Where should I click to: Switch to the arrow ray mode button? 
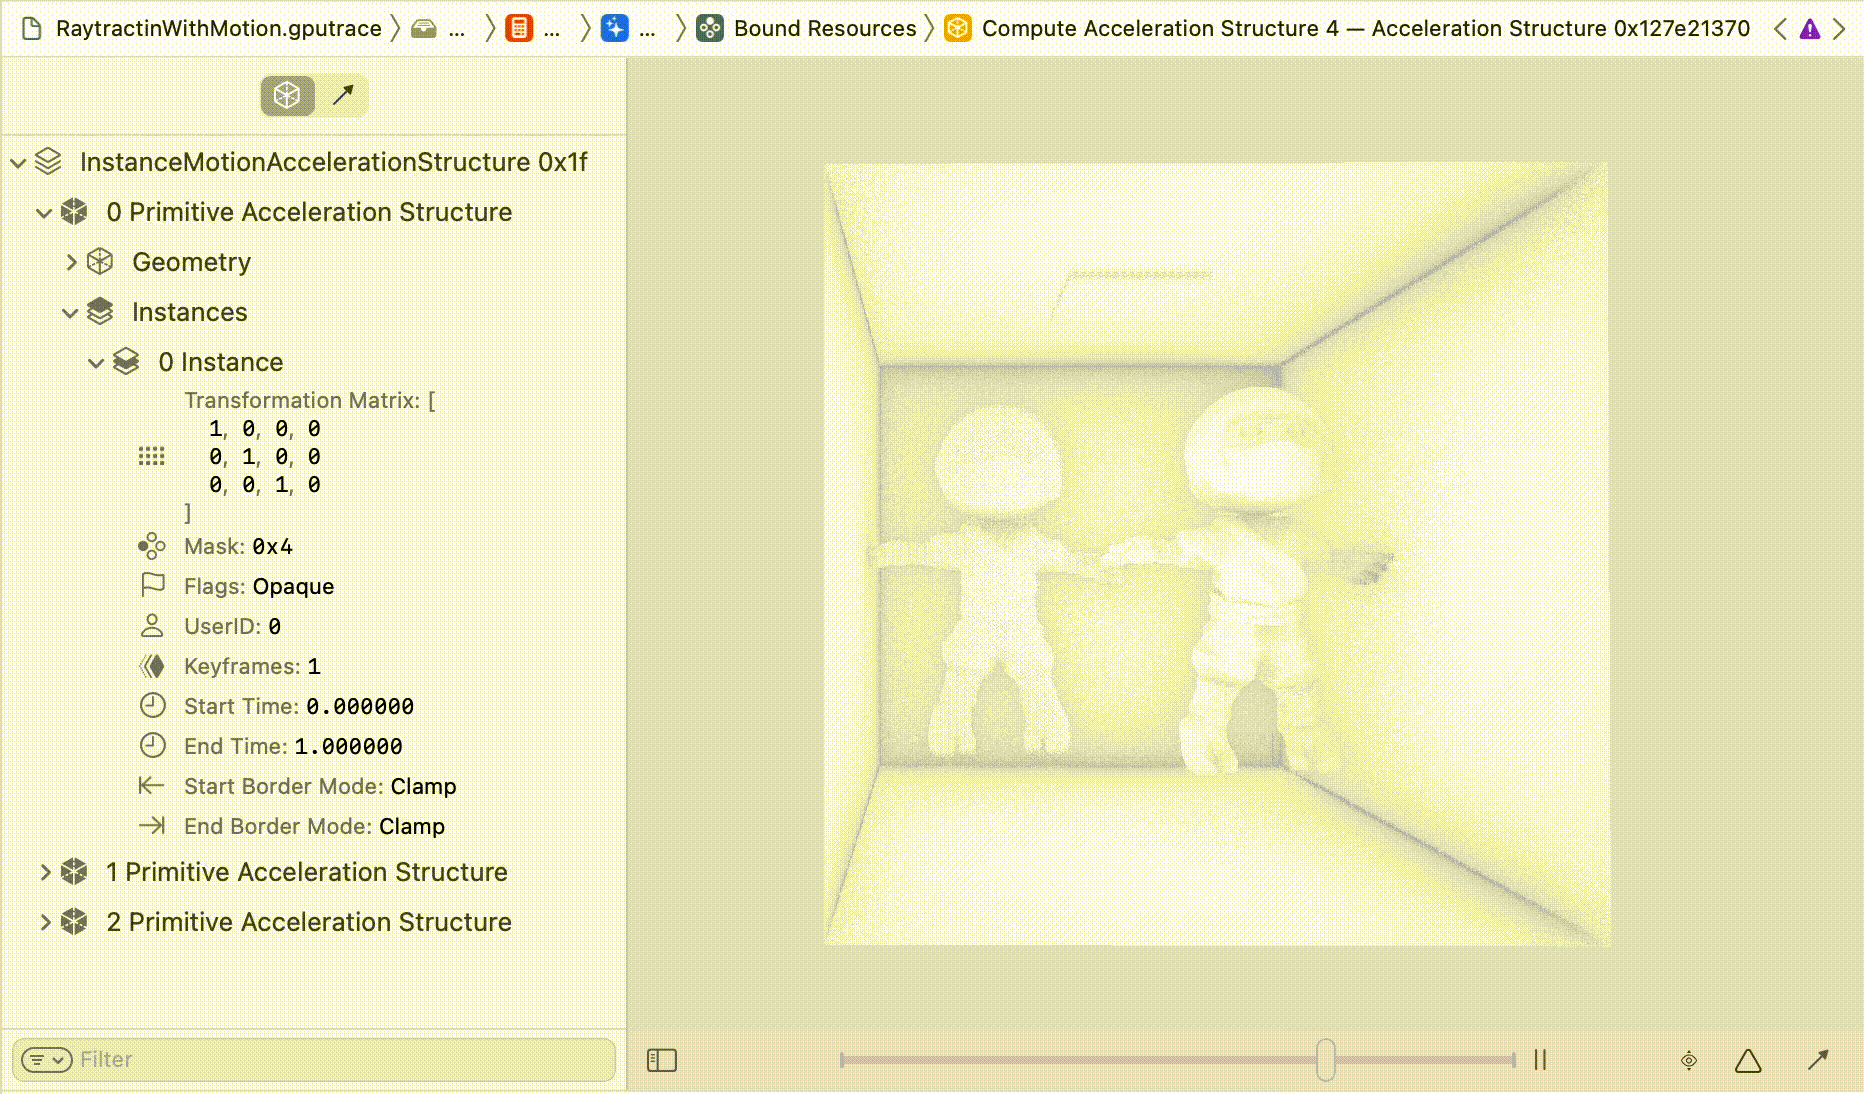point(343,96)
